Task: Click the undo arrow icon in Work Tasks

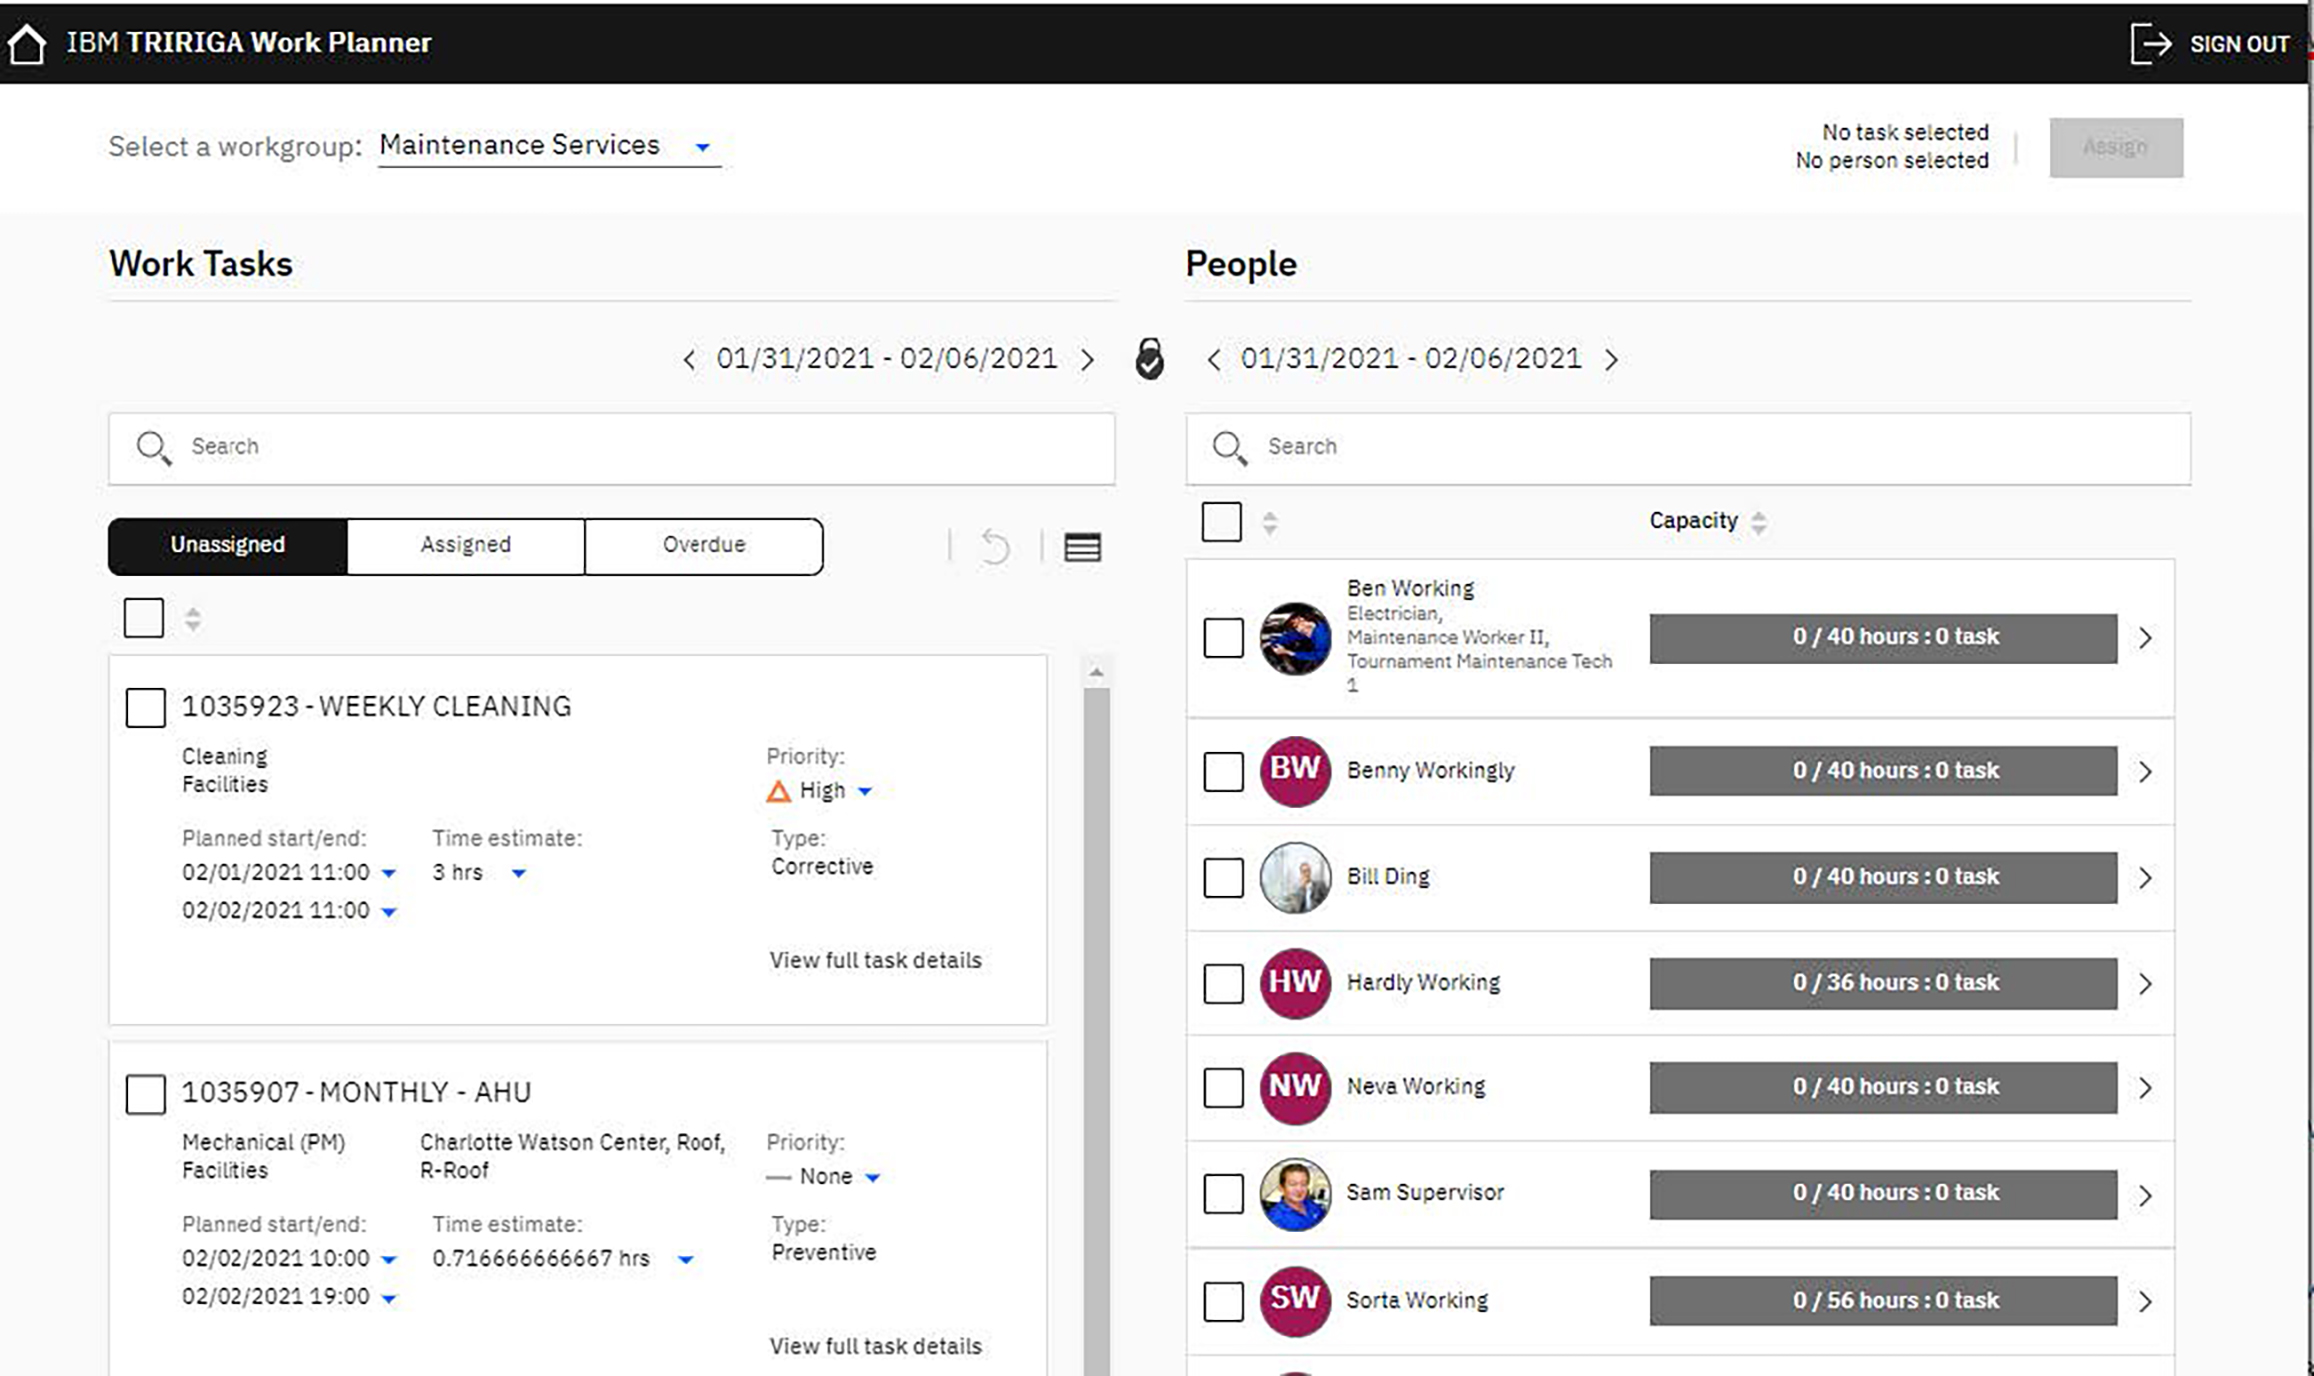Action: [995, 547]
